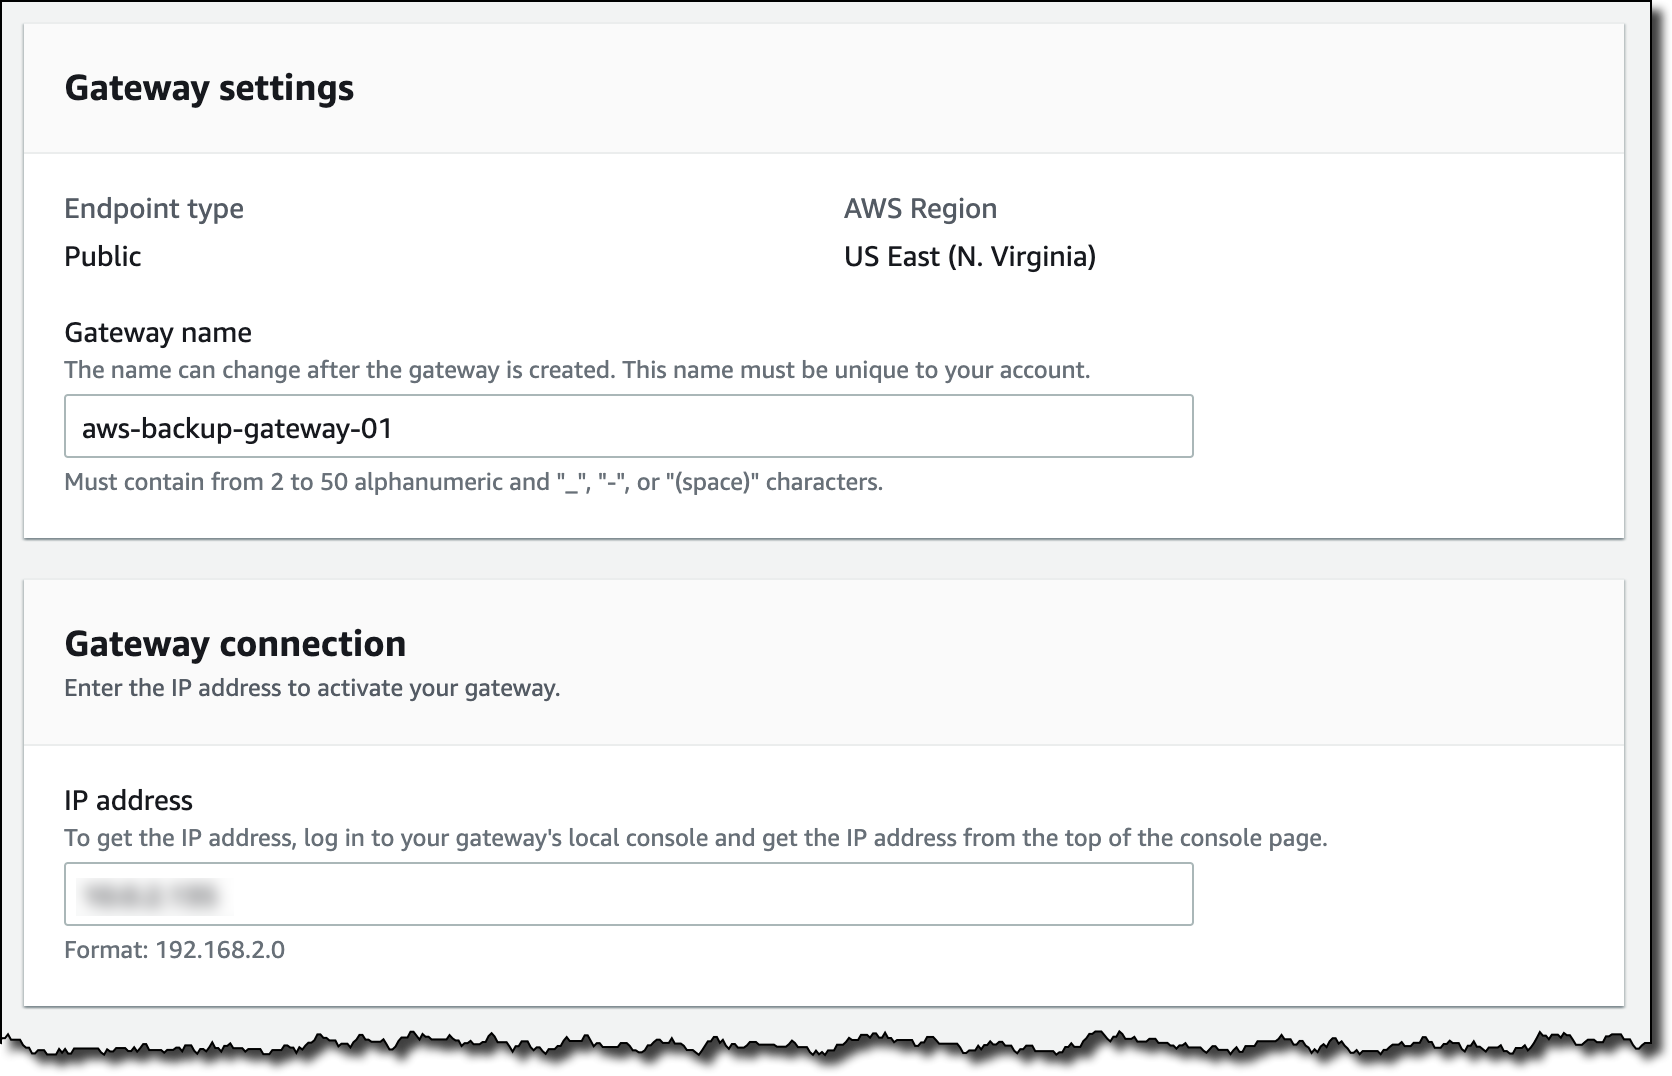1672x1076 pixels.
Task: Click the Enter the IP address to activate text
Action: [312, 688]
